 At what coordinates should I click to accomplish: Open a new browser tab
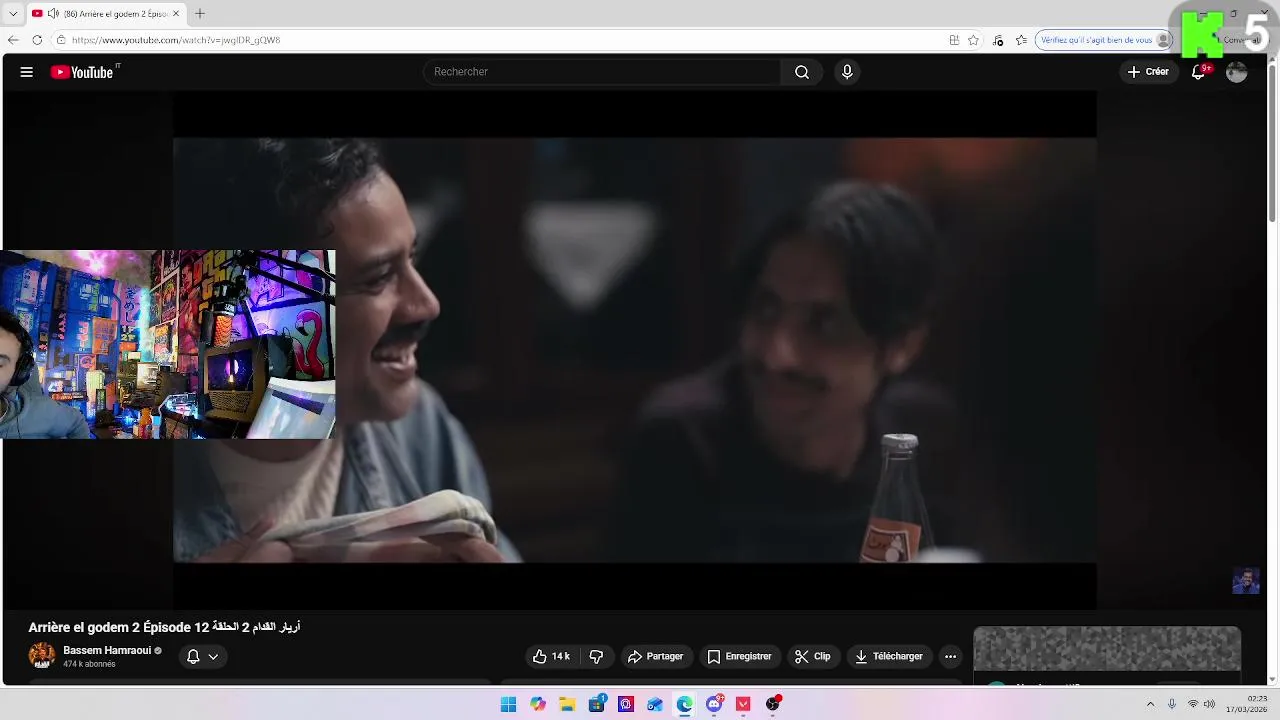(x=200, y=14)
